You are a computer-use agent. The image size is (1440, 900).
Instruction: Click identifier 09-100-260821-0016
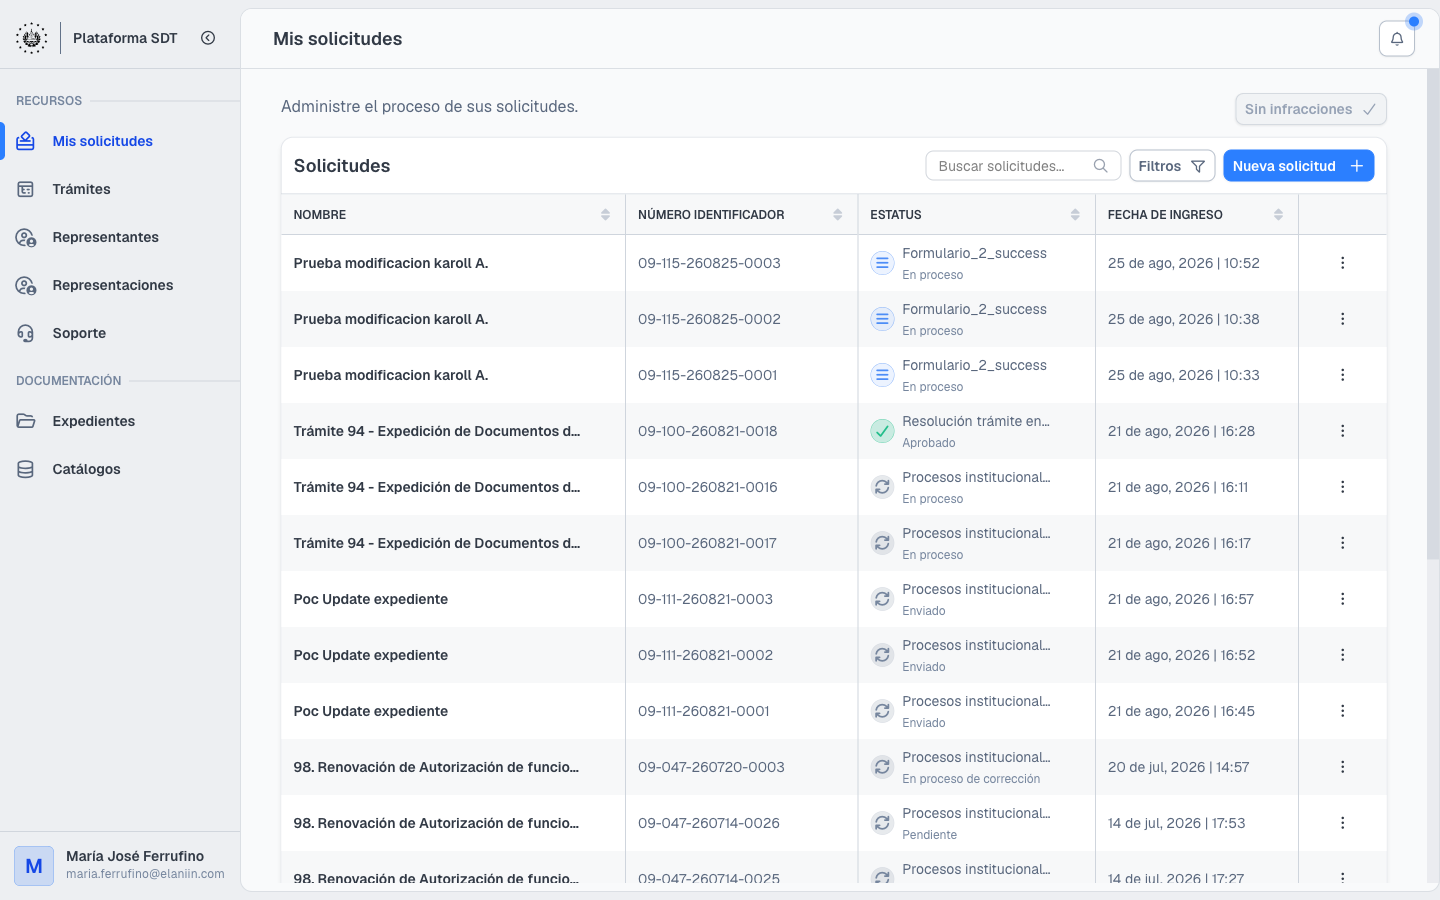point(708,487)
